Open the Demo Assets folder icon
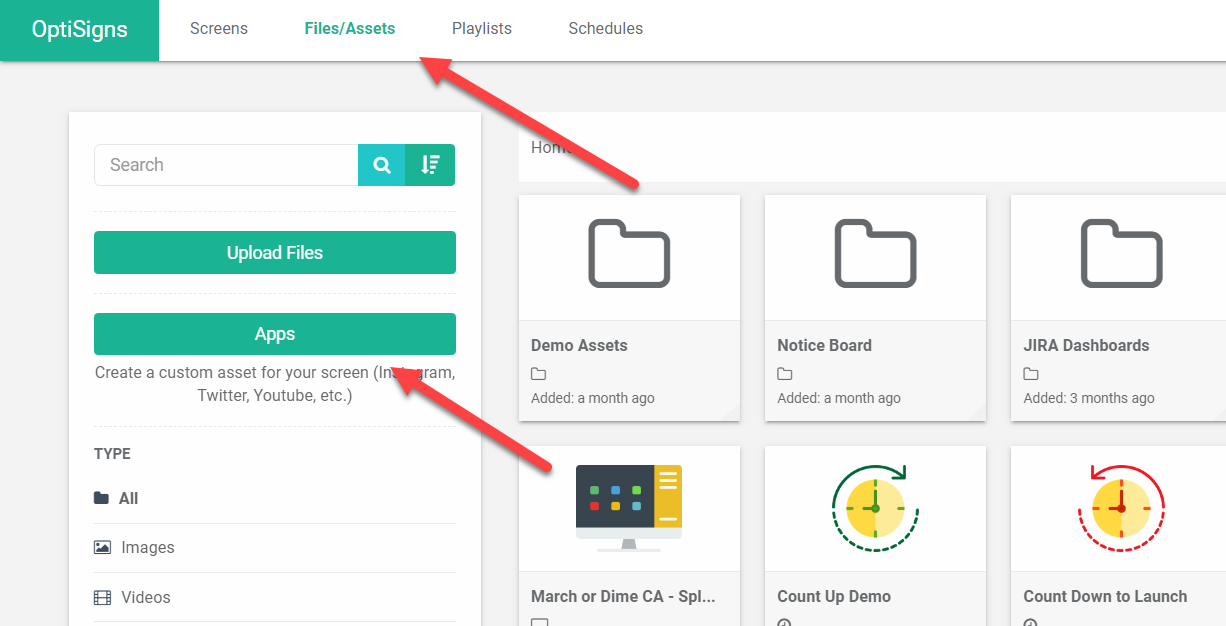This screenshot has height=626, width=1226. 629,255
